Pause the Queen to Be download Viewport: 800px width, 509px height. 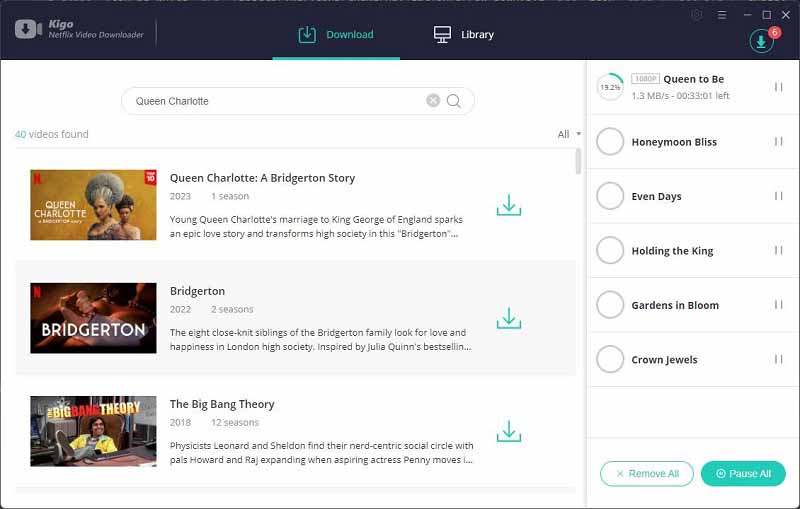coord(778,87)
